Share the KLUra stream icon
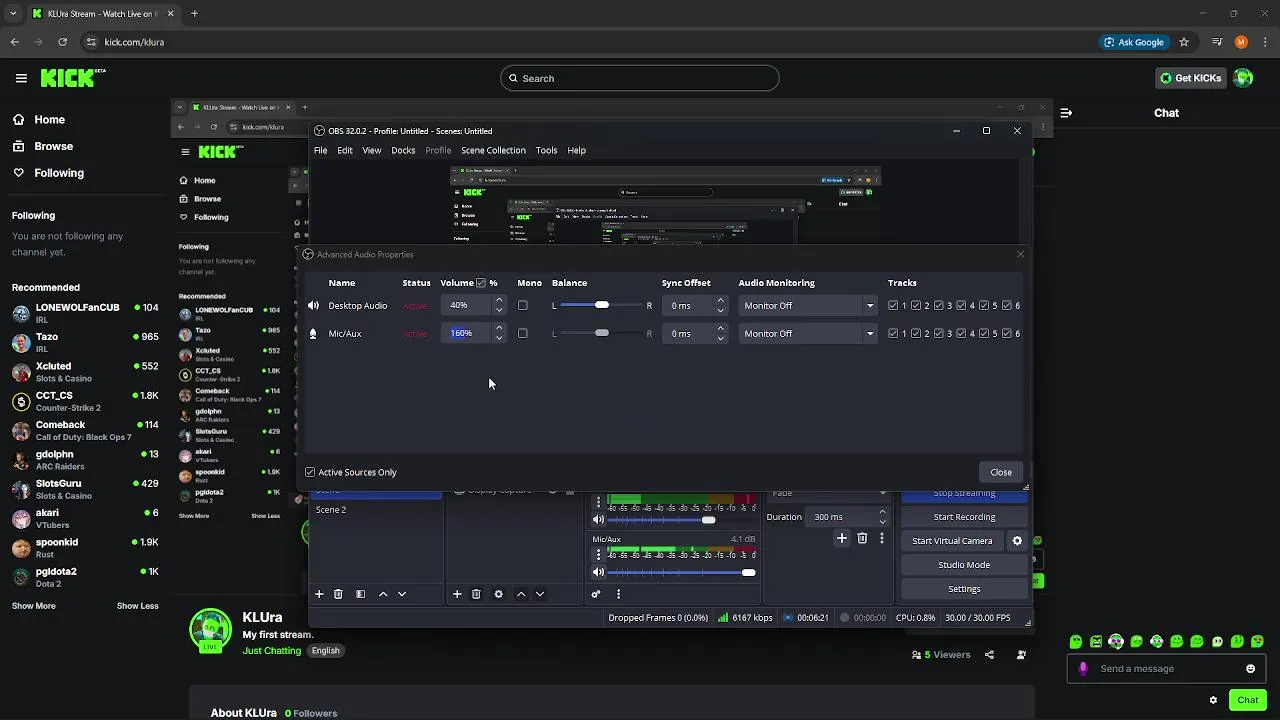Viewport: 1280px width, 720px height. click(x=989, y=655)
